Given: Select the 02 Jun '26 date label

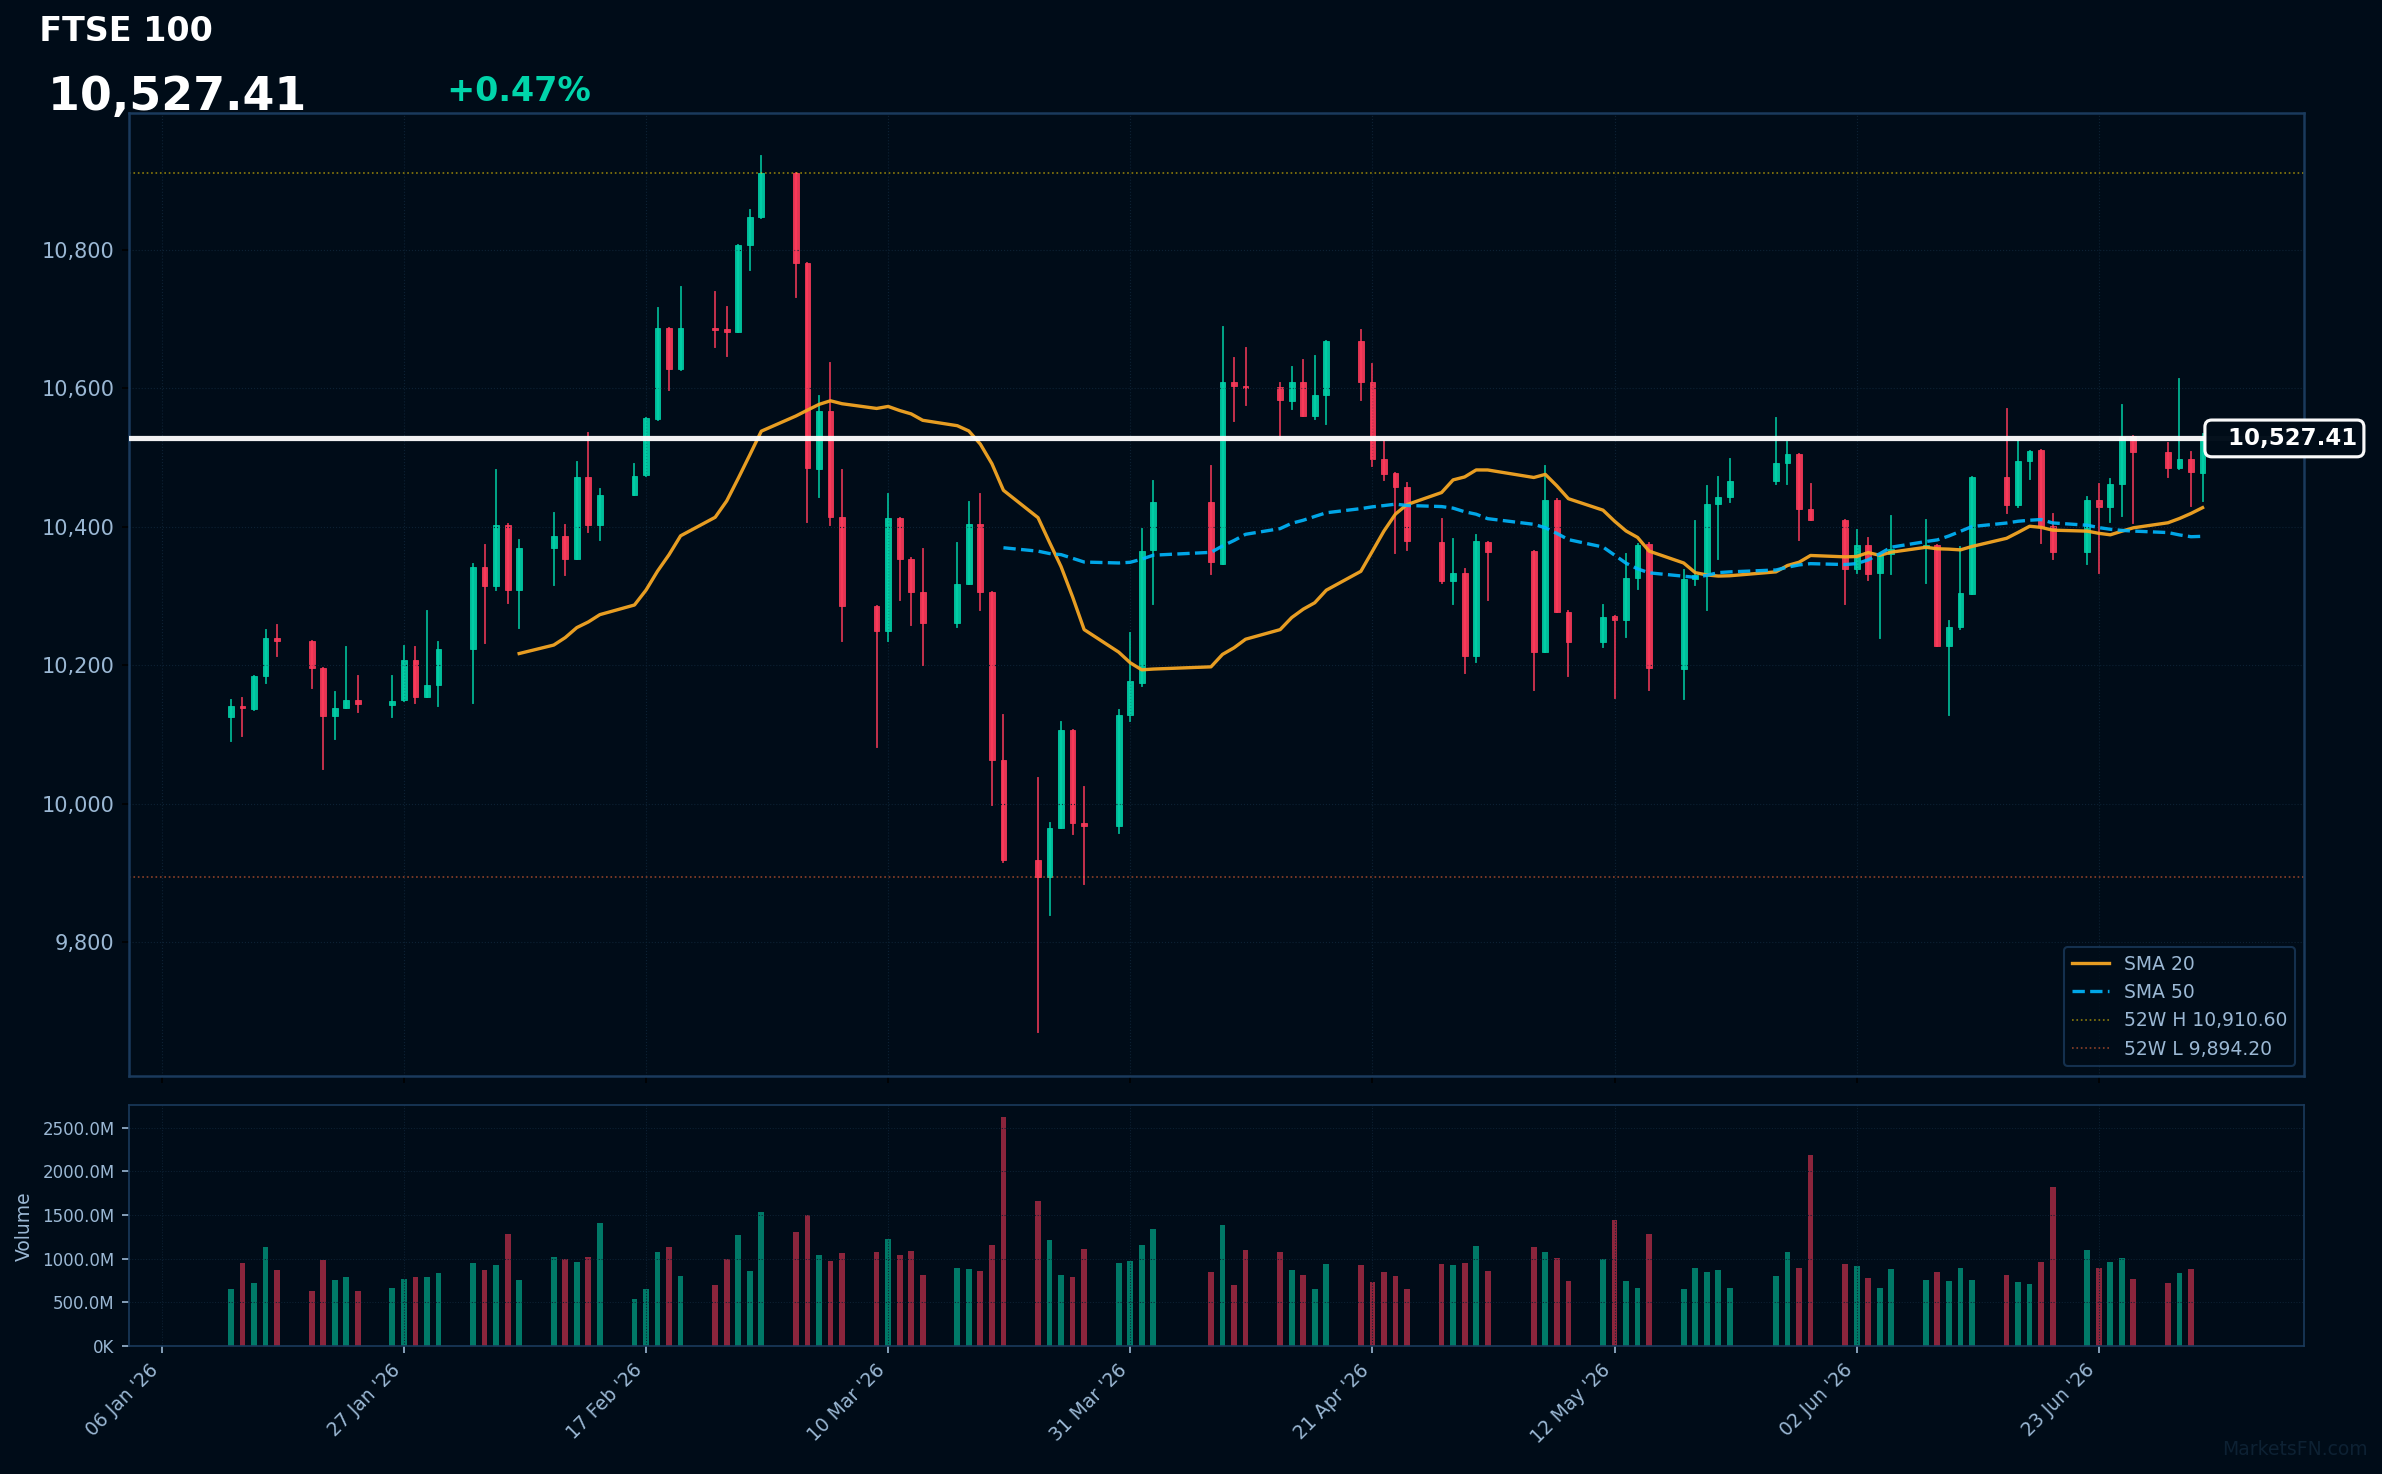Looking at the screenshot, I should point(1816,1399).
